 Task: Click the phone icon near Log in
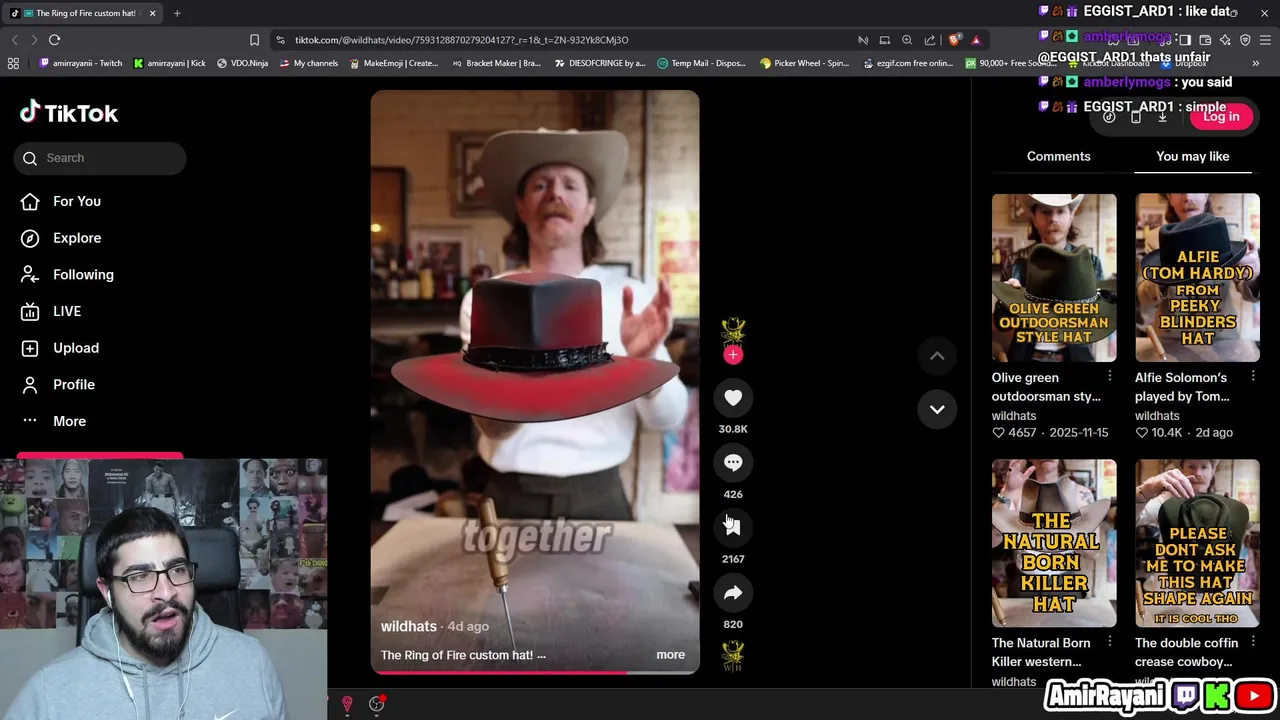tap(1136, 117)
